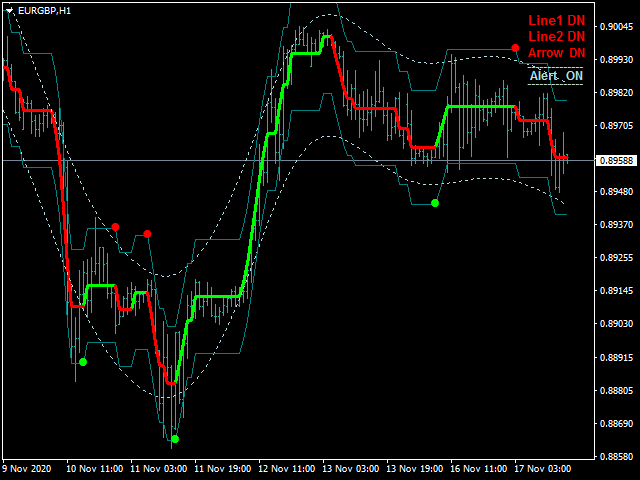Click the 0.88590 price axis label
This screenshot has height=480, width=640.
616,456
